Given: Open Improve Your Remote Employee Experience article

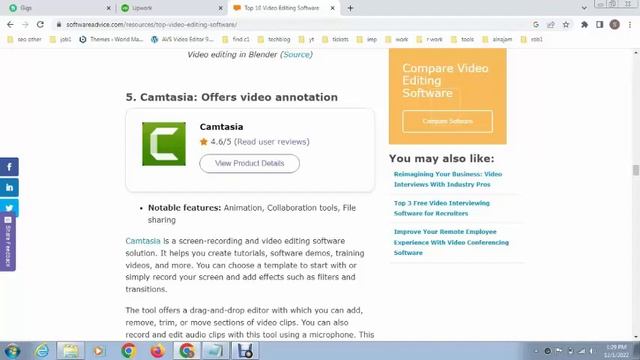Looking at the screenshot, I should [x=451, y=242].
